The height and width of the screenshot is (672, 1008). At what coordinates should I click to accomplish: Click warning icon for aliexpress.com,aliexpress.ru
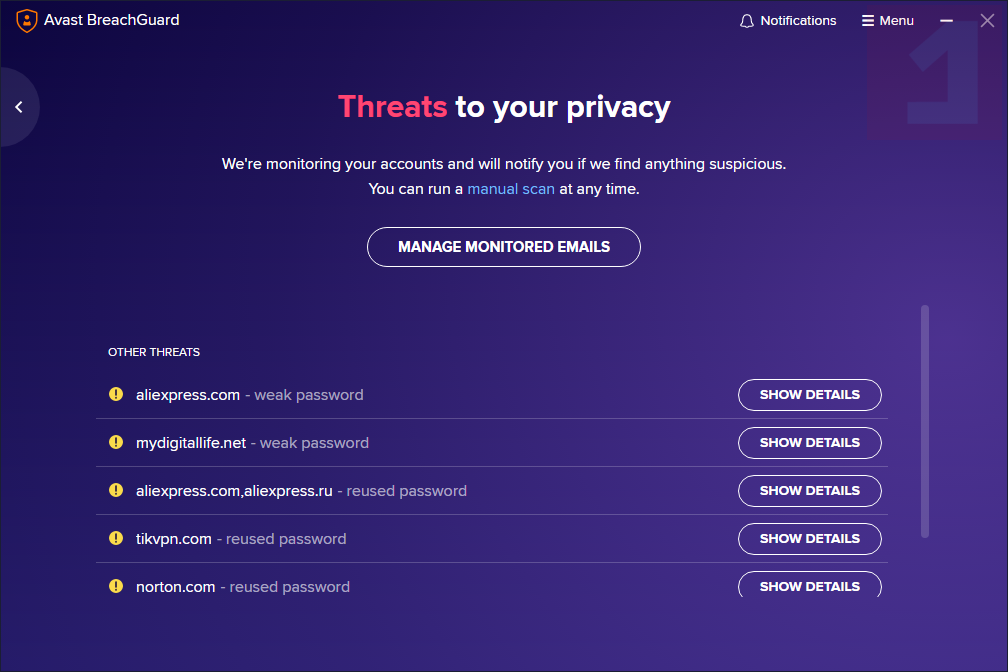click(116, 490)
